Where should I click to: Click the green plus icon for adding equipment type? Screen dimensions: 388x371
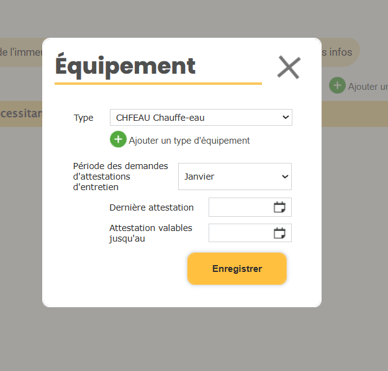(118, 139)
